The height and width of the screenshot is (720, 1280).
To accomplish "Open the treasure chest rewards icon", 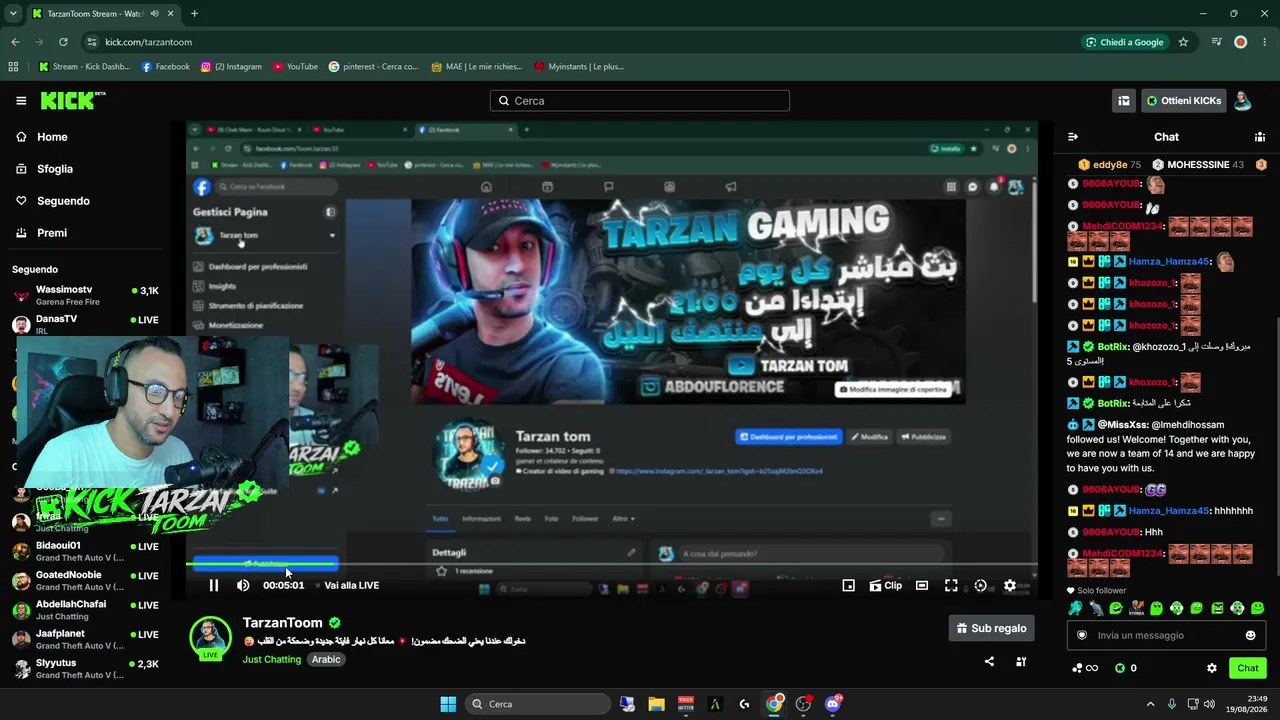I will (x=1124, y=101).
